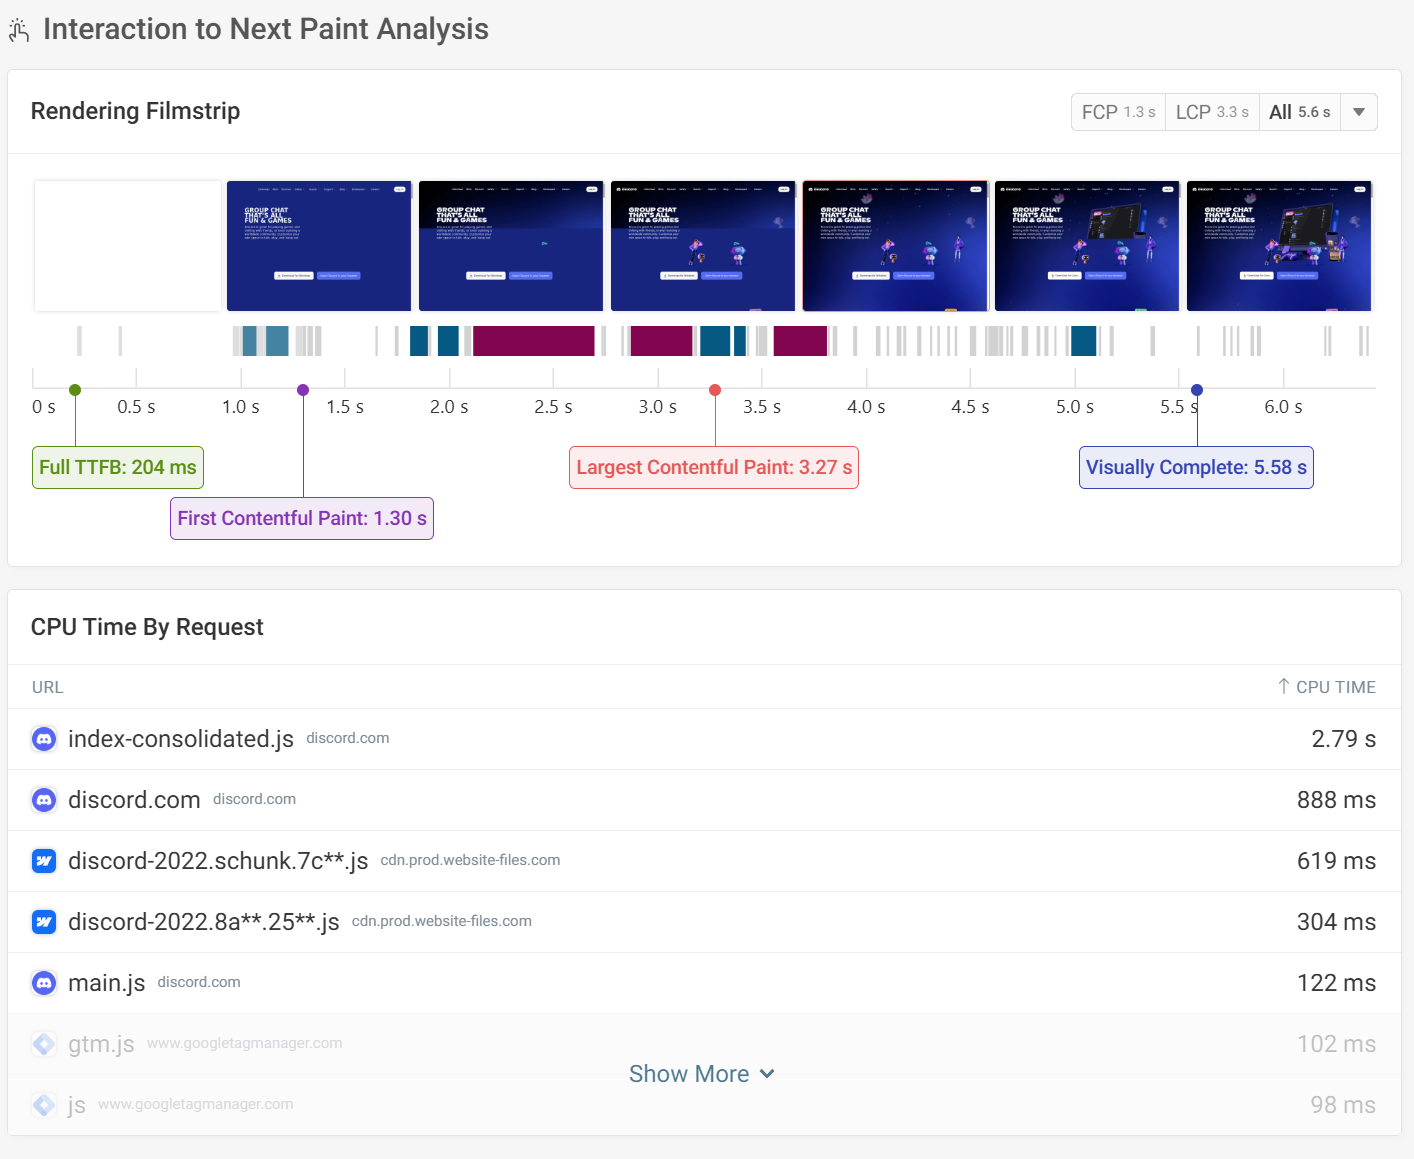Screen dimensions: 1414x1159
Task: Select the LCP 3.3 s filmstrip view
Action: pos(1212,112)
